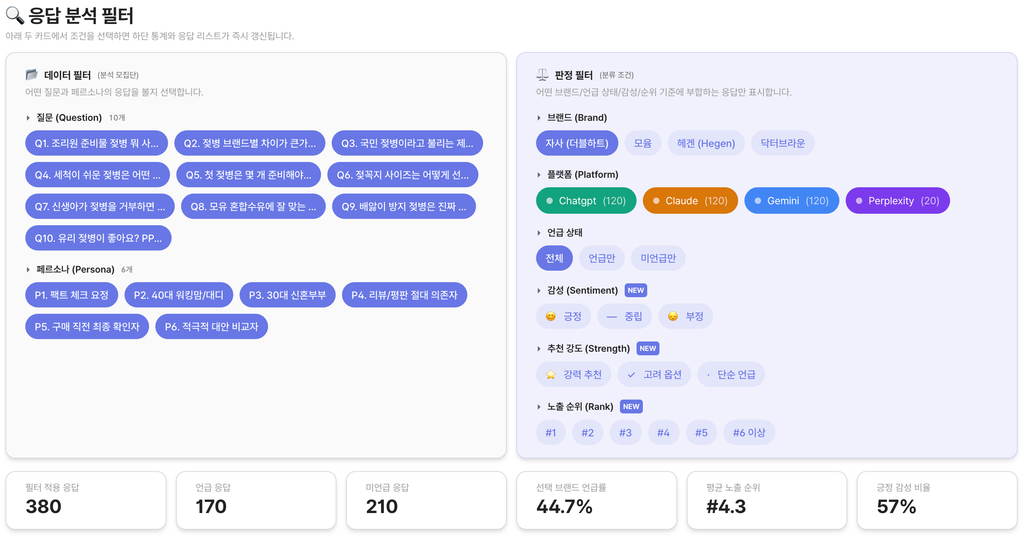
Task: Click the #4.3 평균 노출 순위 value
Action: tap(726, 507)
